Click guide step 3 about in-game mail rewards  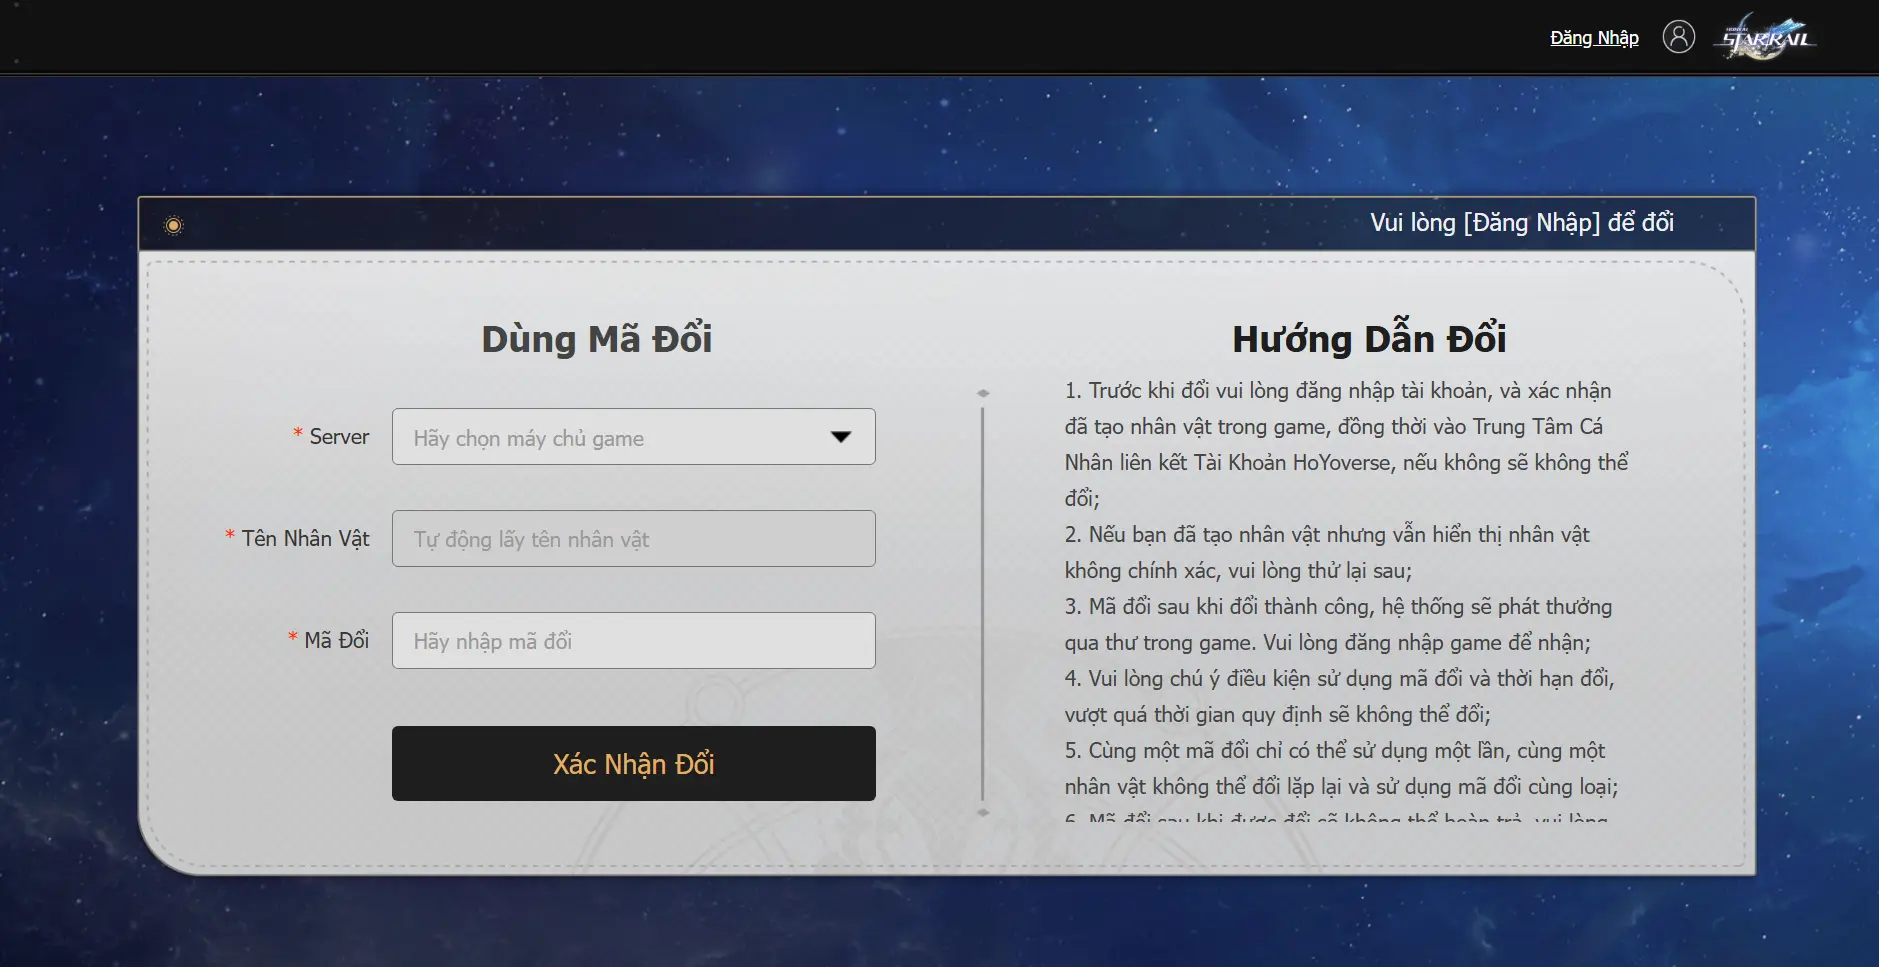click(x=1338, y=625)
